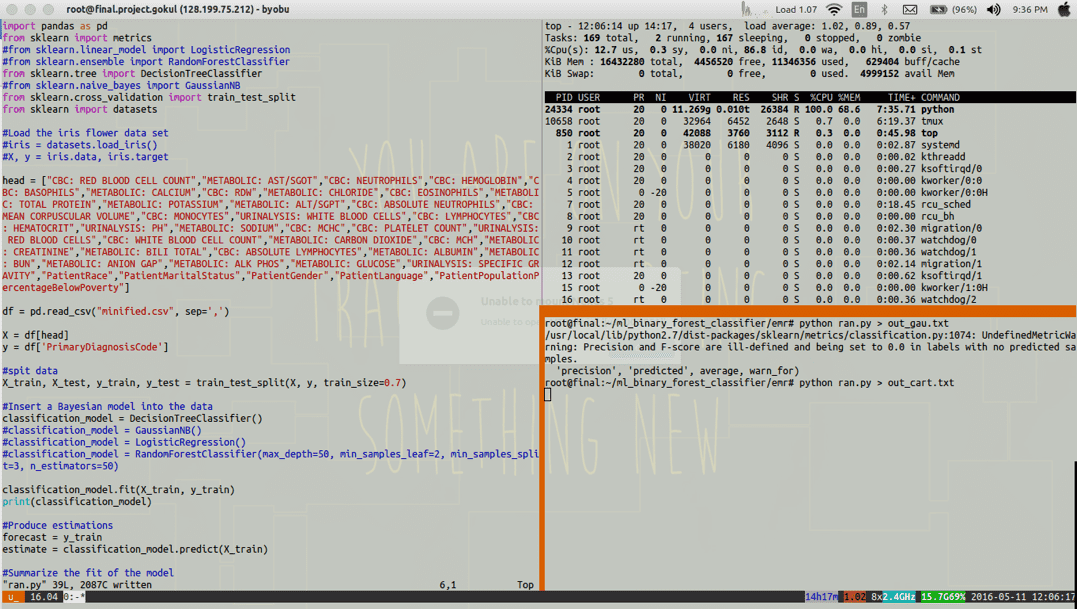Click the '#Load the iris flower data set' comment
This screenshot has width=1077, height=609.
[x=85, y=133]
